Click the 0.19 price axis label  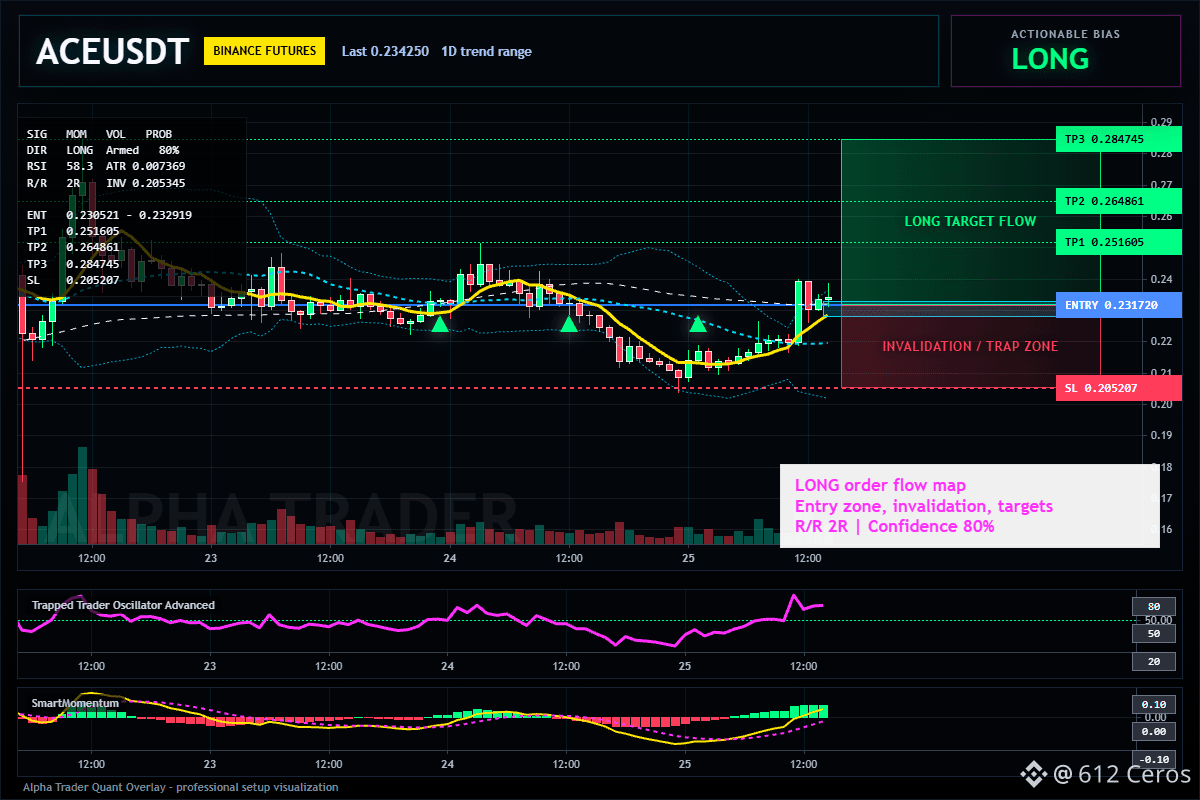coord(1160,435)
